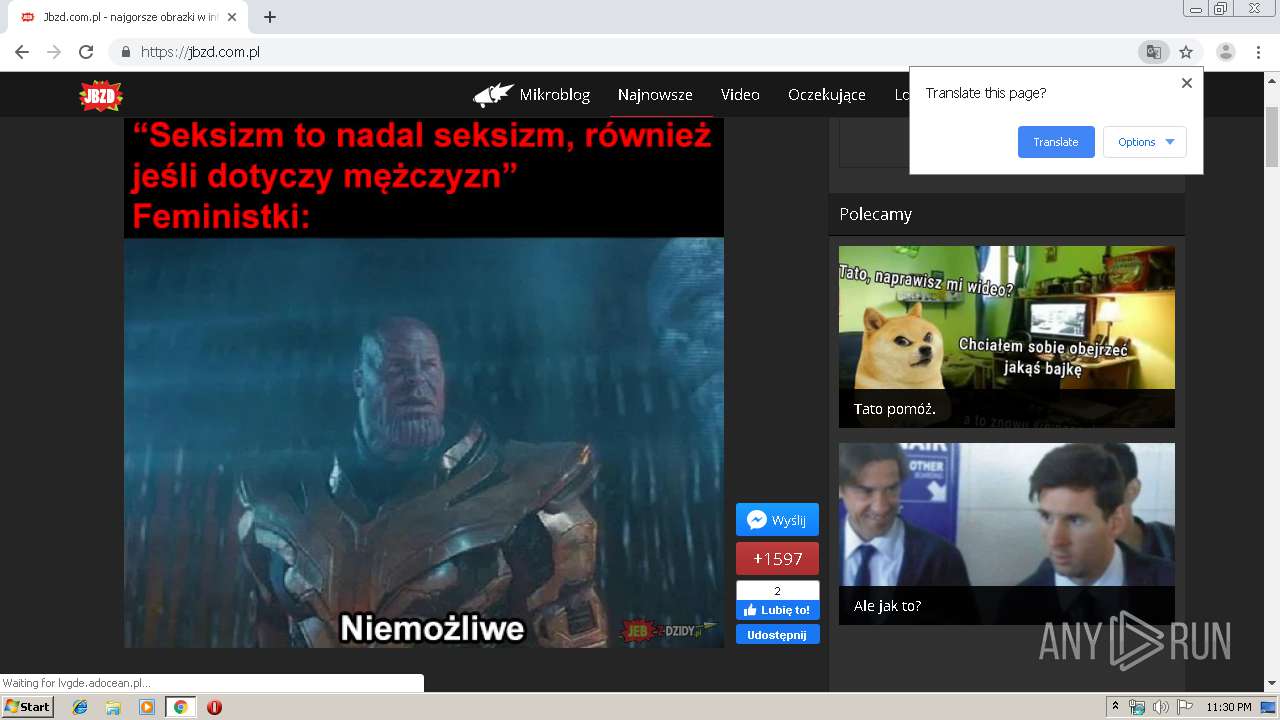Open the Video section
Image resolution: width=1280 pixels, height=720 pixels.
point(740,95)
